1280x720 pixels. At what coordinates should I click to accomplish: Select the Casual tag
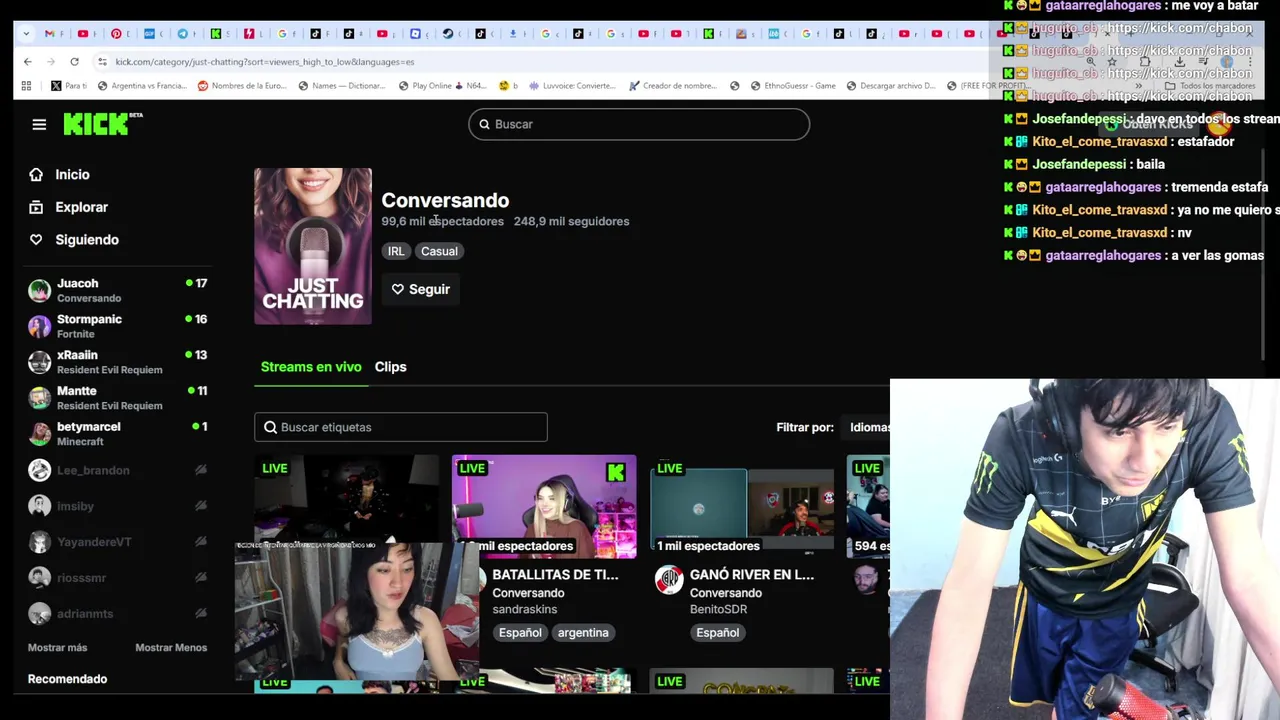click(439, 251)
